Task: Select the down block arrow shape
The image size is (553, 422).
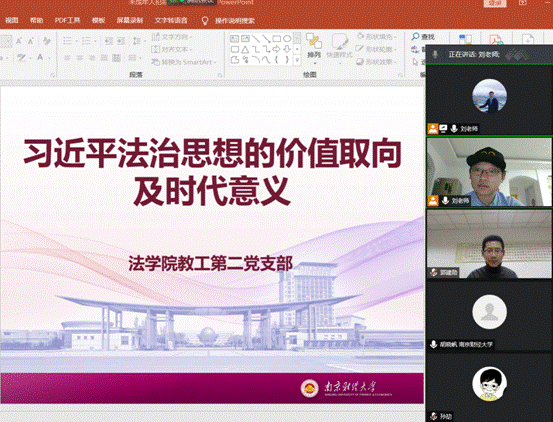Action: tap(287, 49)
